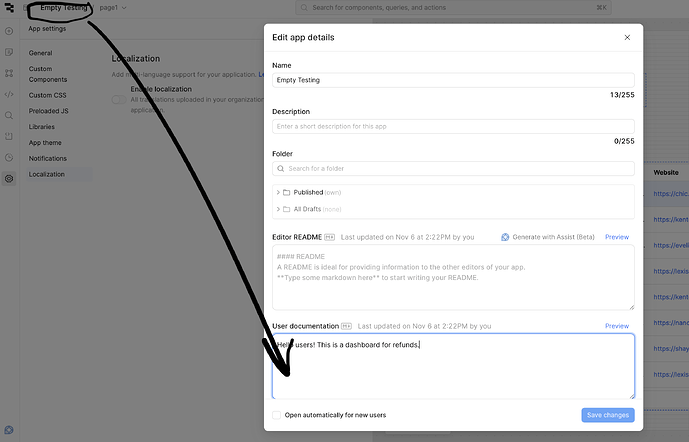Click the app Name input field
Viewport: 689px width, 442px height.
coord(453,80)
